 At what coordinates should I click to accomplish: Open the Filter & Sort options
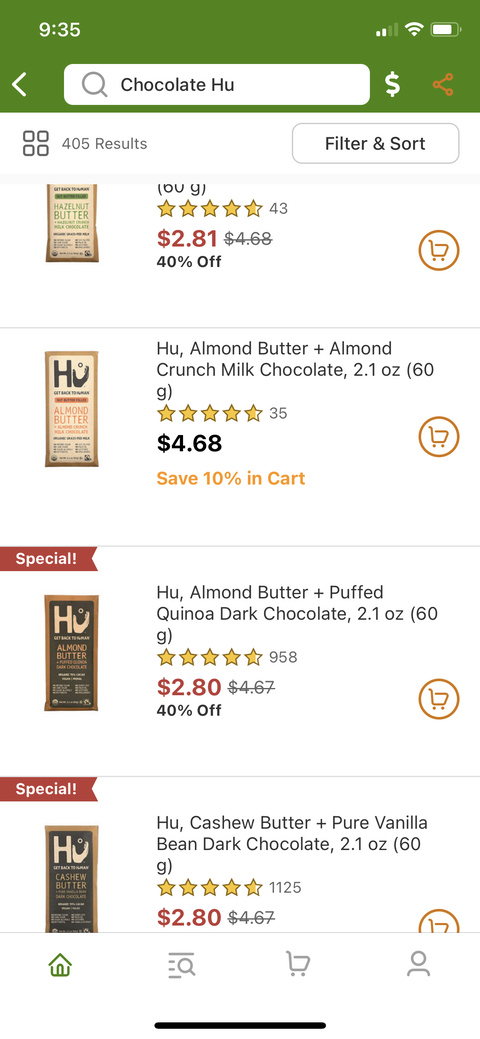click(375, 143)
